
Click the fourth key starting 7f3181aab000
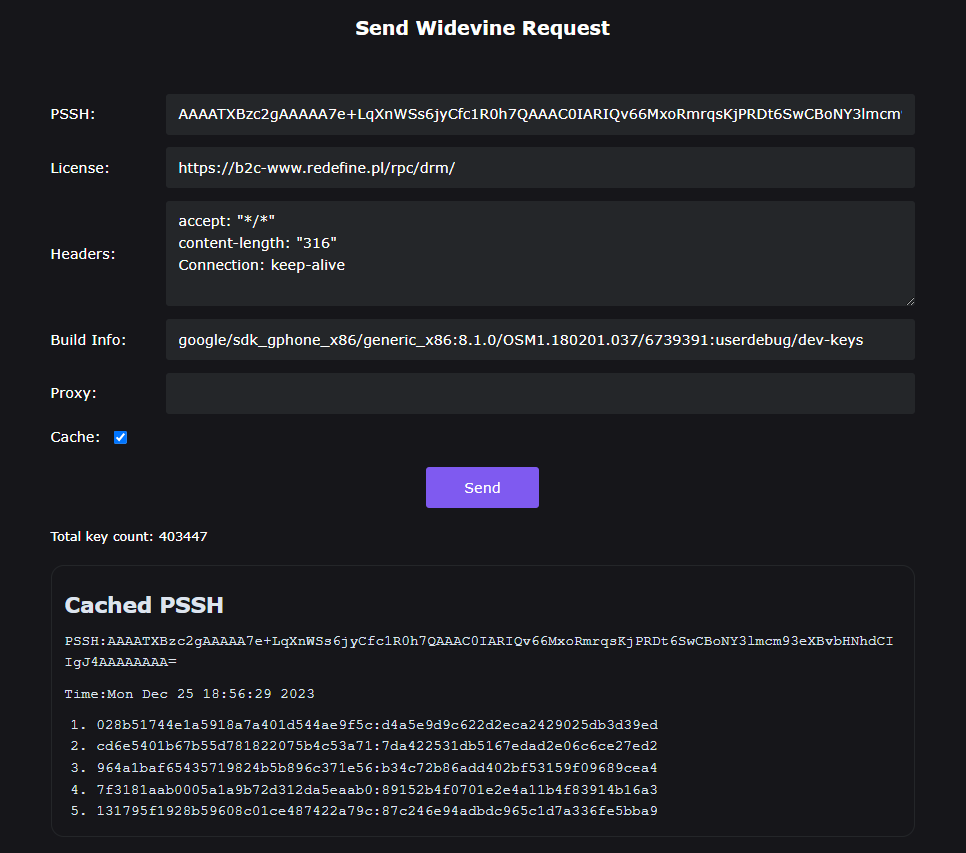click(377, 789)
